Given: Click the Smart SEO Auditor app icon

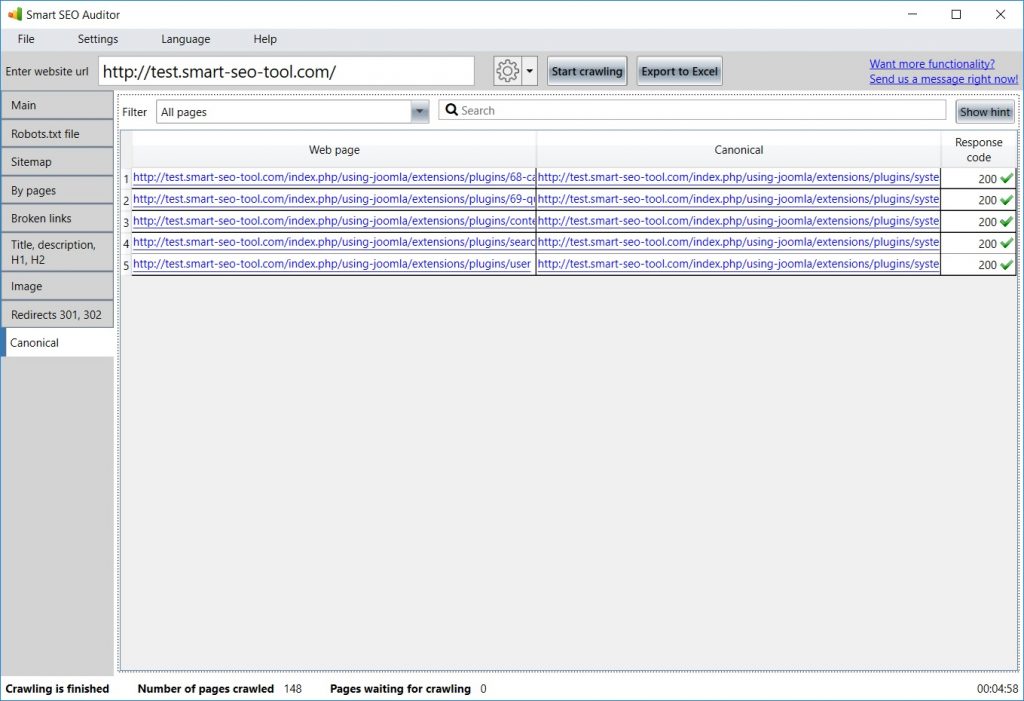Looking at the screenshot, I should 14,14.
